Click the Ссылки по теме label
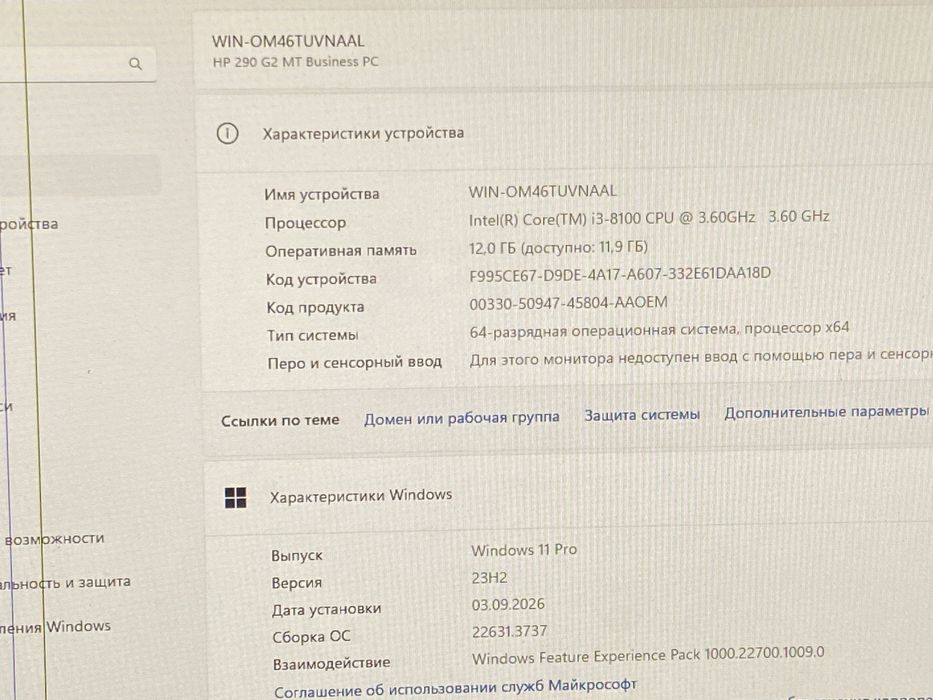The image size is (933, 700). coord(280,421)
